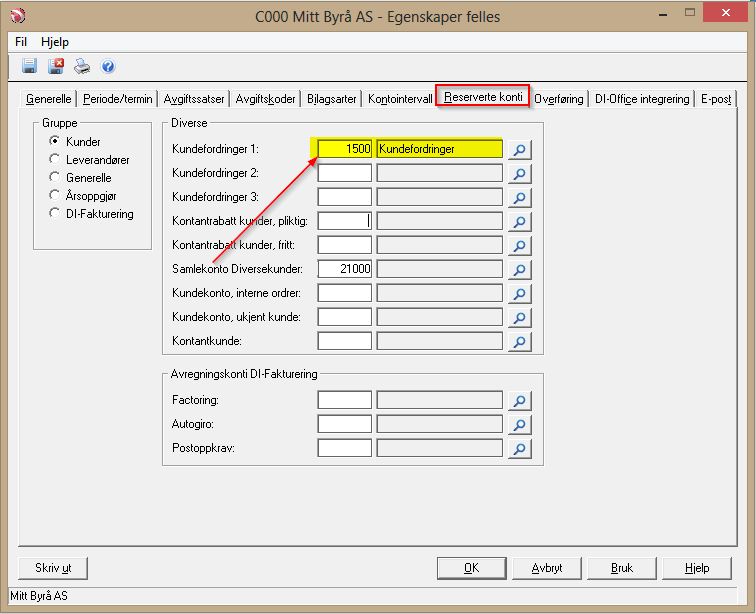Click the Kontantrabatt kunder, pliktig number field
This screenshot has height=614, width=756.
345,221
